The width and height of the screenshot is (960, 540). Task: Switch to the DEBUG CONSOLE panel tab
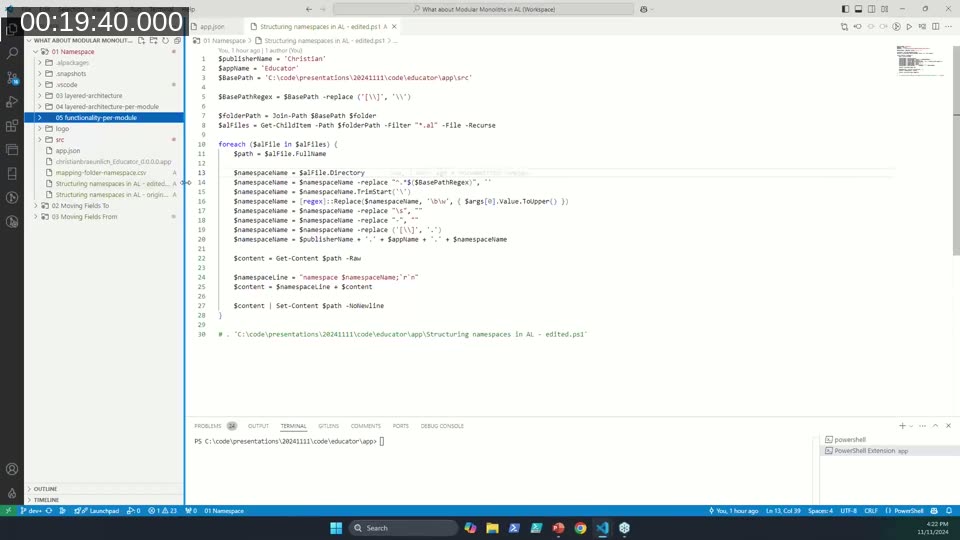point(442,426)
